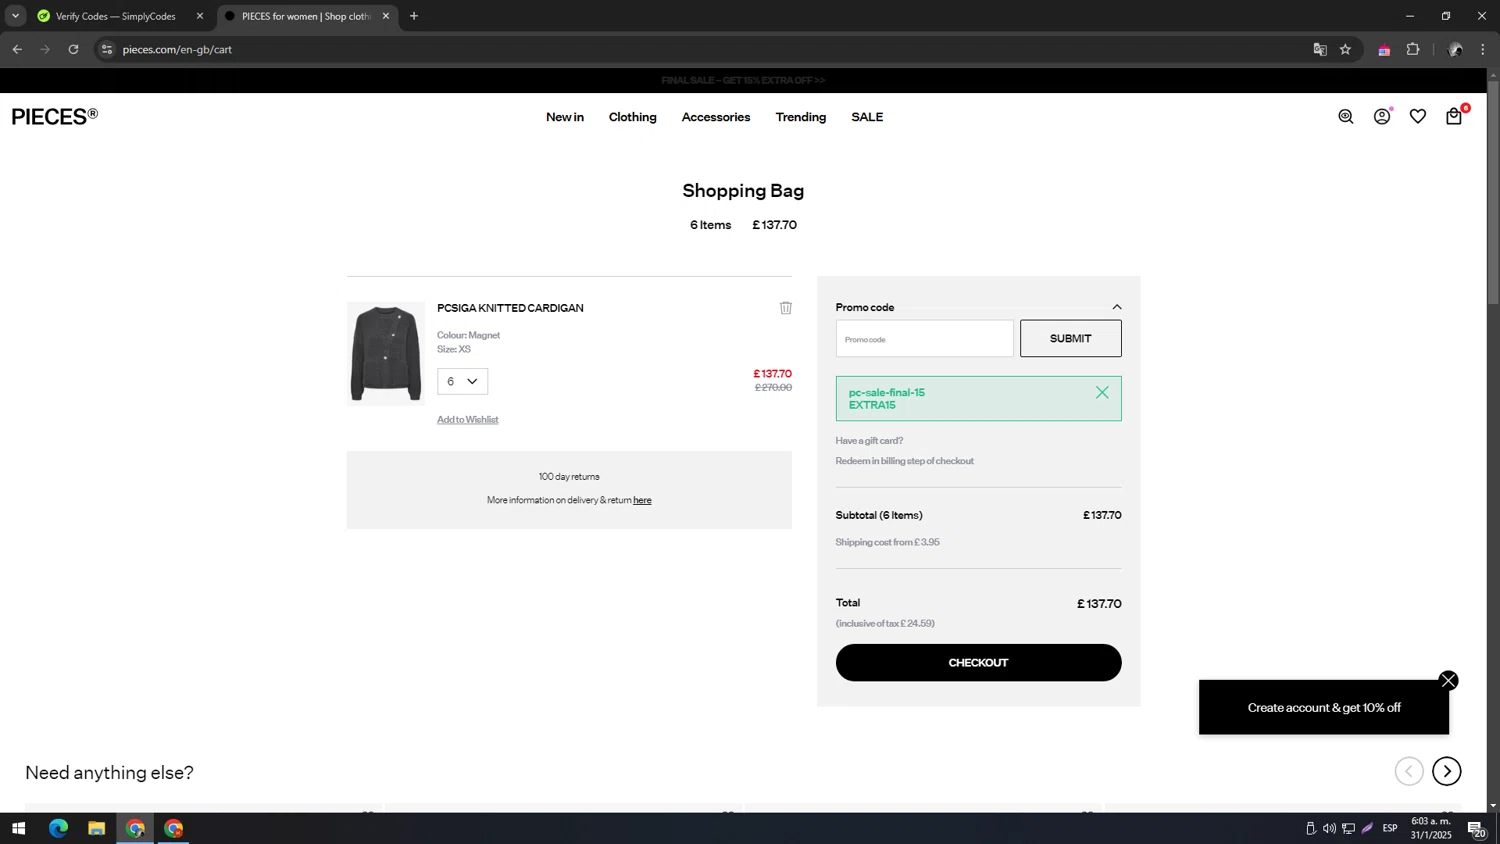Open the Windows notification center
This screenshot has height=844, width=1500.
click(1476, 828)
